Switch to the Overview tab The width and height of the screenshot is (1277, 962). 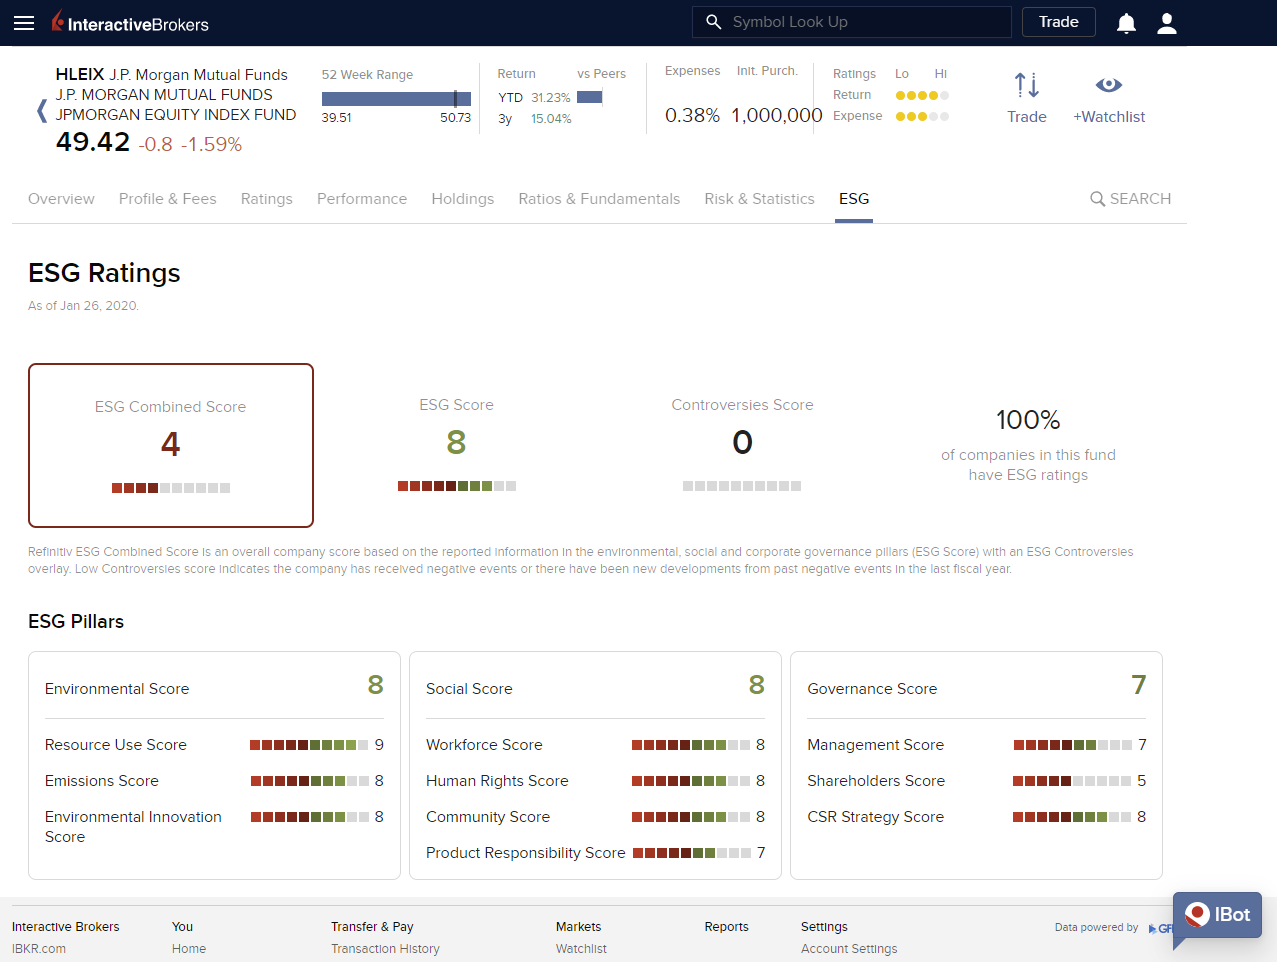[x=61, y=199]
